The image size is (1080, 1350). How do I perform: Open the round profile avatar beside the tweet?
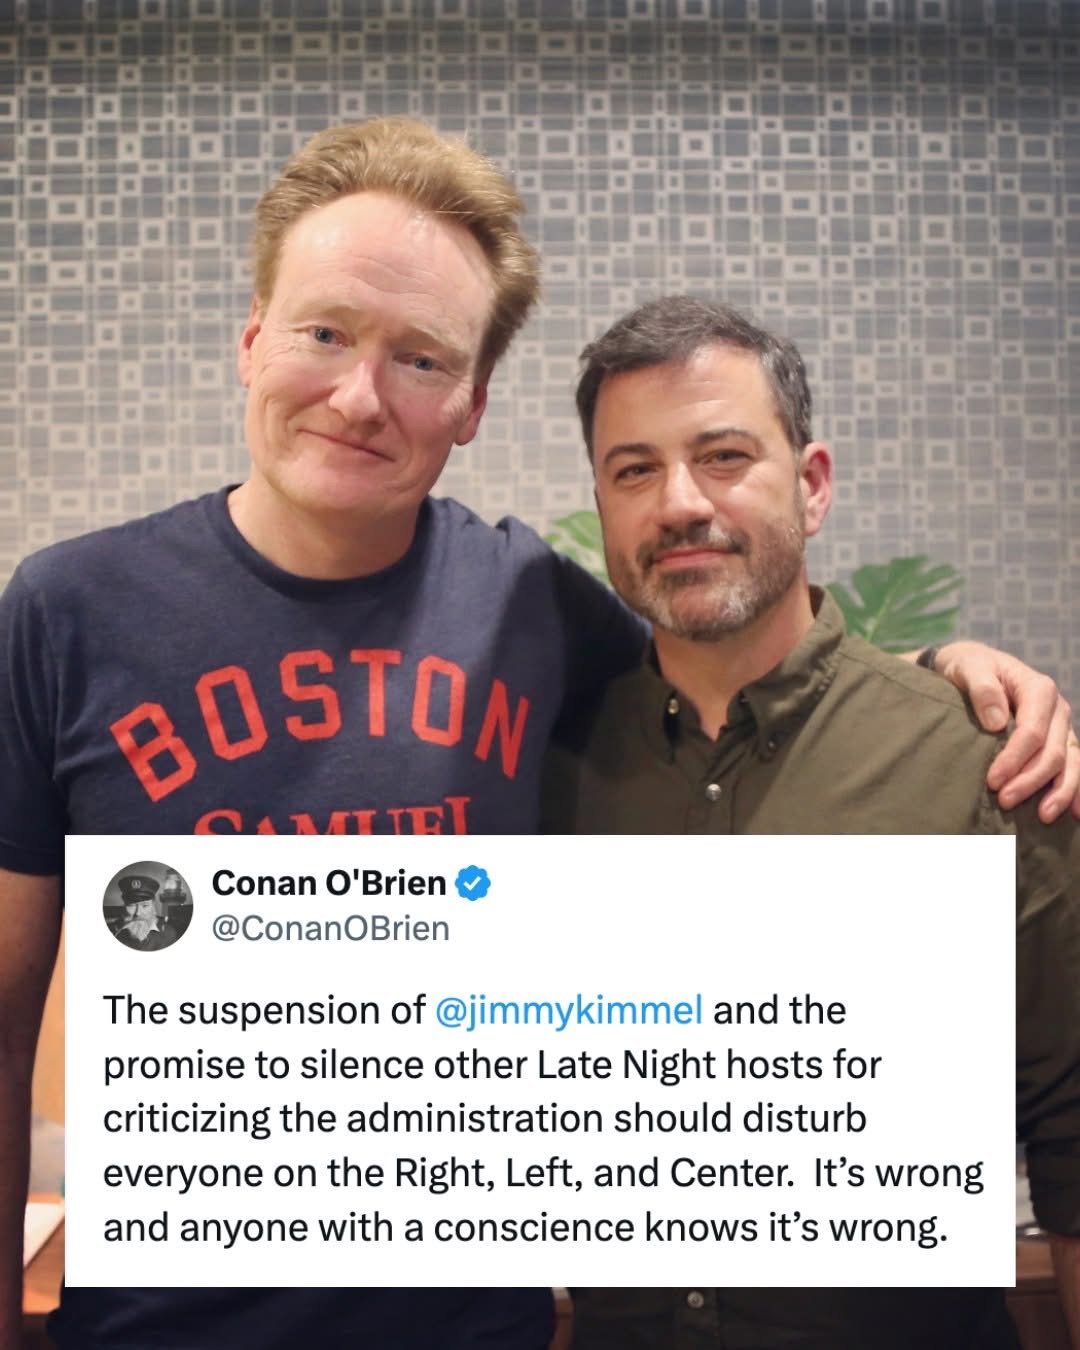(149, 905)
